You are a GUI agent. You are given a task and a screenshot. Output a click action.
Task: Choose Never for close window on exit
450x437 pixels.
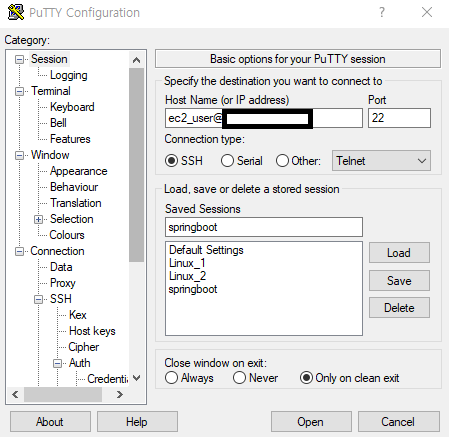click(239, 378)
